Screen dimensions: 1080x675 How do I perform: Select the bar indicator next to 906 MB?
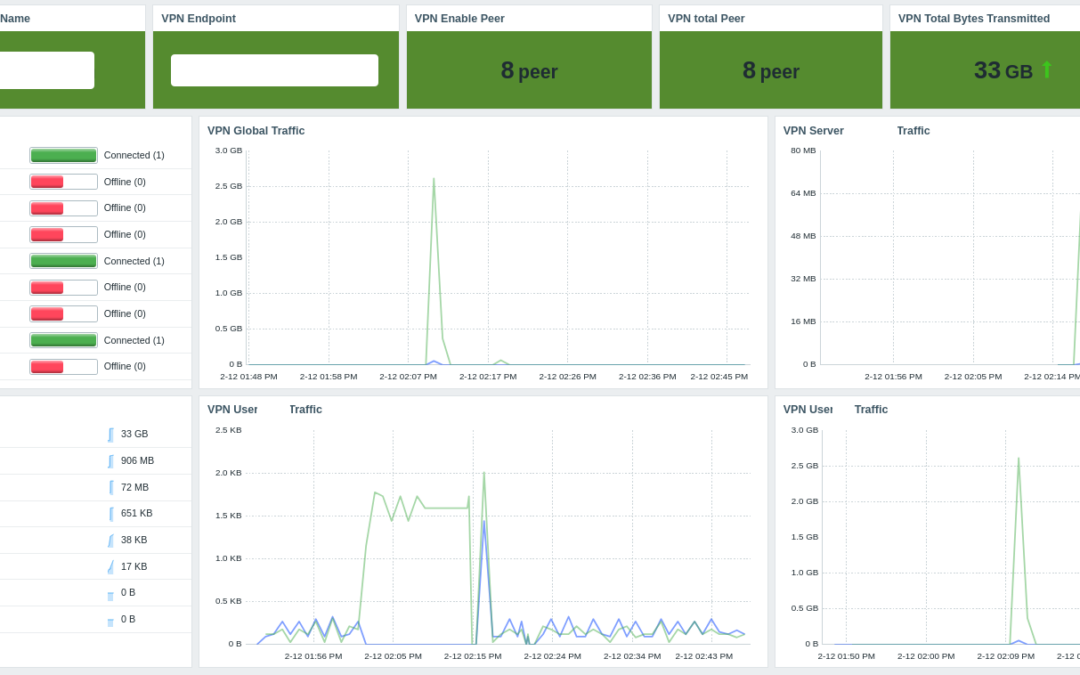(111, 461)
